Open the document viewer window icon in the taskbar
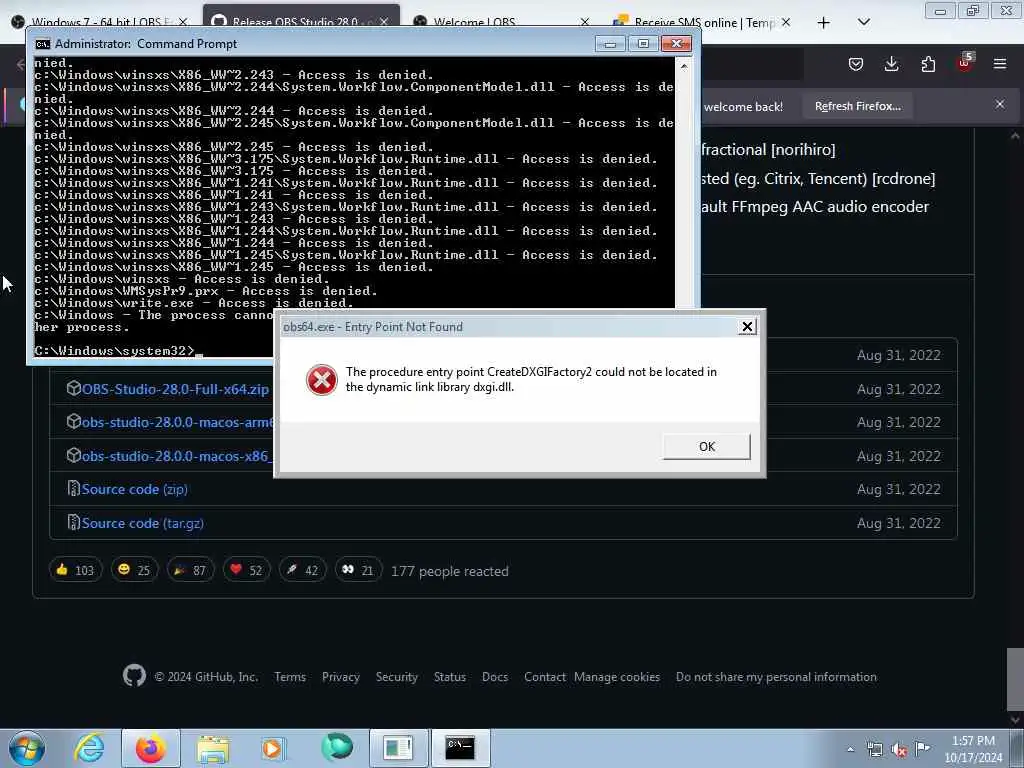1024x768 pixels. (398, 748)
